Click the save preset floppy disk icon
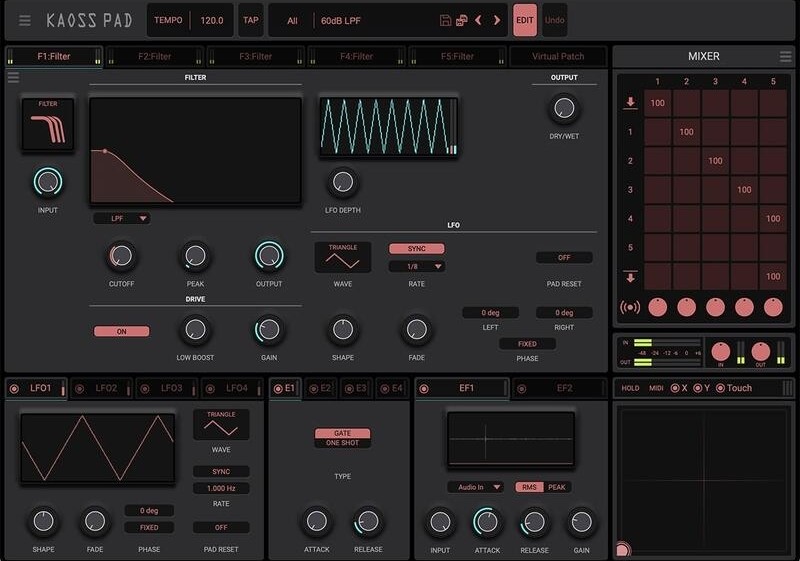The height and width of the screenshot is (561, 800). 445,20
